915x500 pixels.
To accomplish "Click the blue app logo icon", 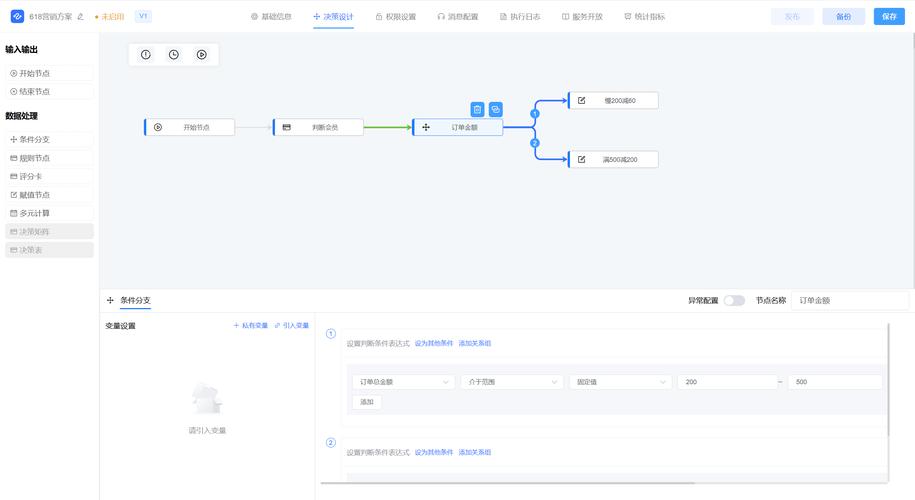I will pos(18,16).
